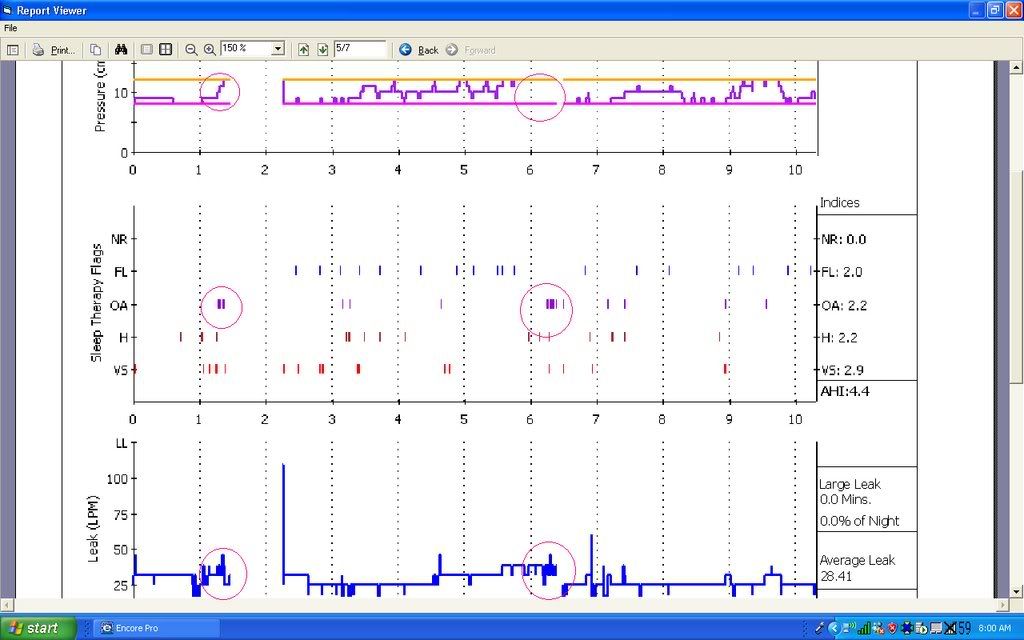Click the Large Leak label

(850, 485)
